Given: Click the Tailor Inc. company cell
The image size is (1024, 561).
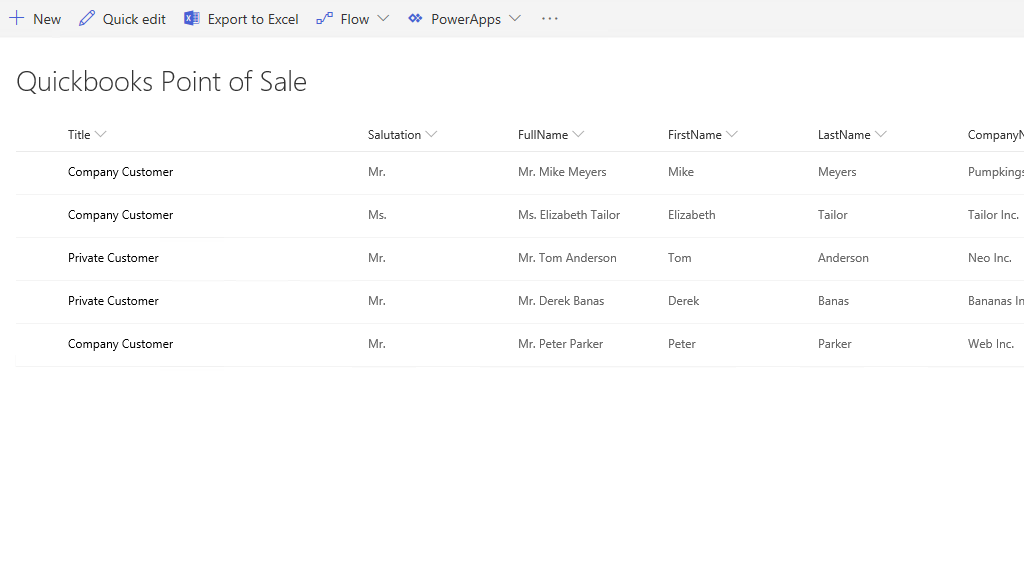Looking at the screenshot, I should point(993,215).
